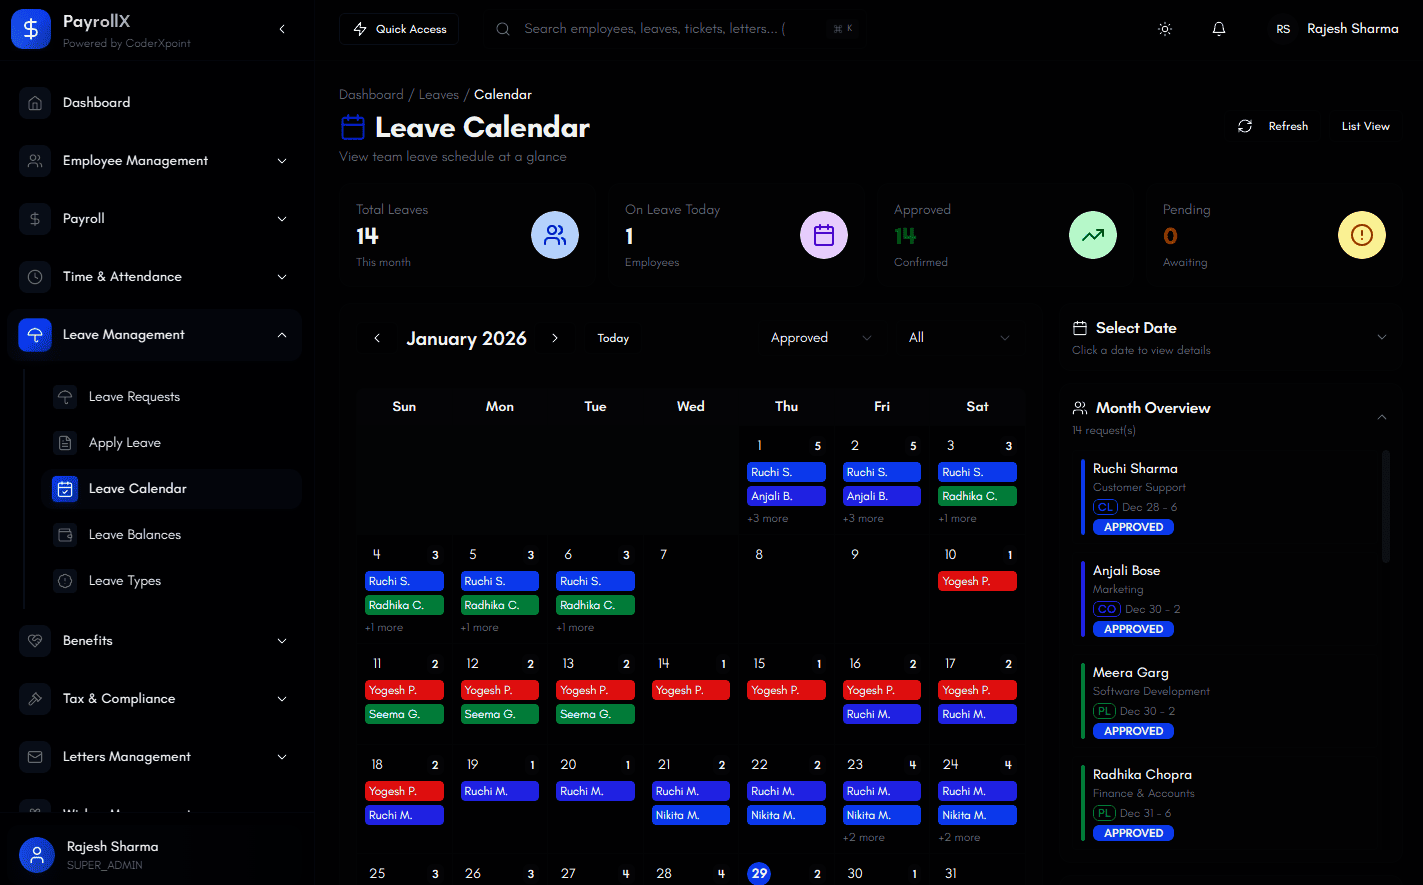
Task: Click the Refresh button
Action: (x=1273, y=126)
